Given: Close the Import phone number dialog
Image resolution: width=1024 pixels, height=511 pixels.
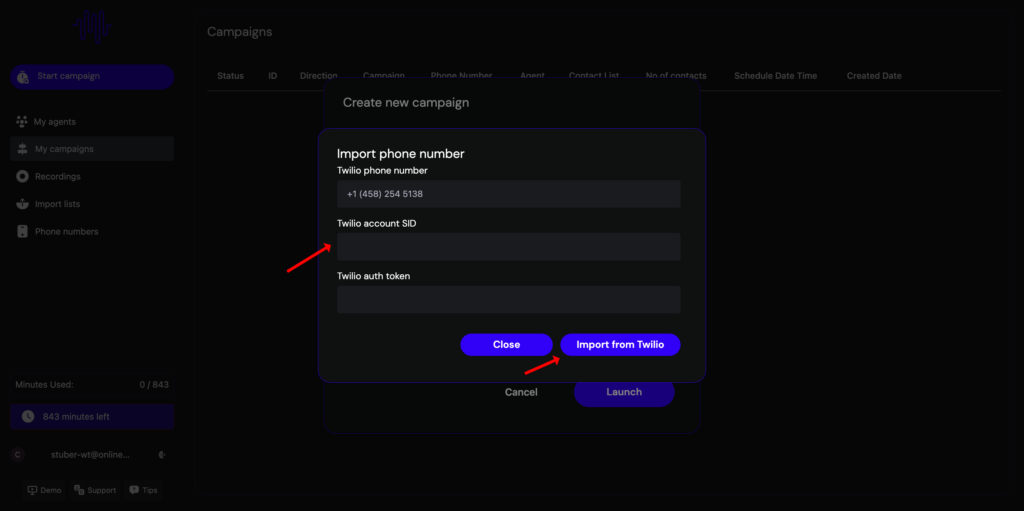Looking at the screenshot, I should pyautogui.click(x=506, y=344).
